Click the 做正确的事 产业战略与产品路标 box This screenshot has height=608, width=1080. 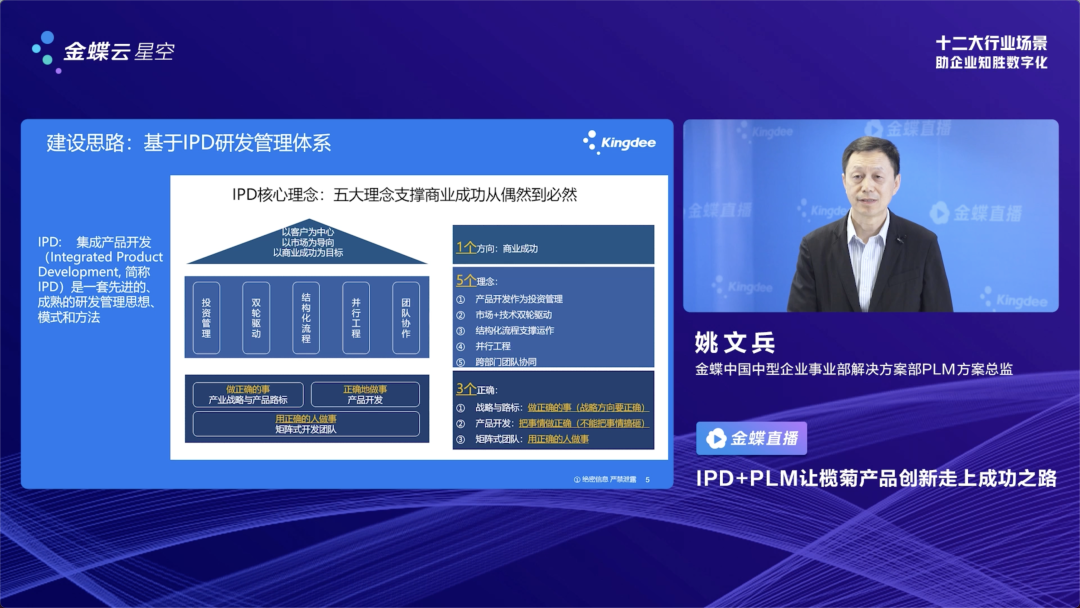[x=248, y=395]
